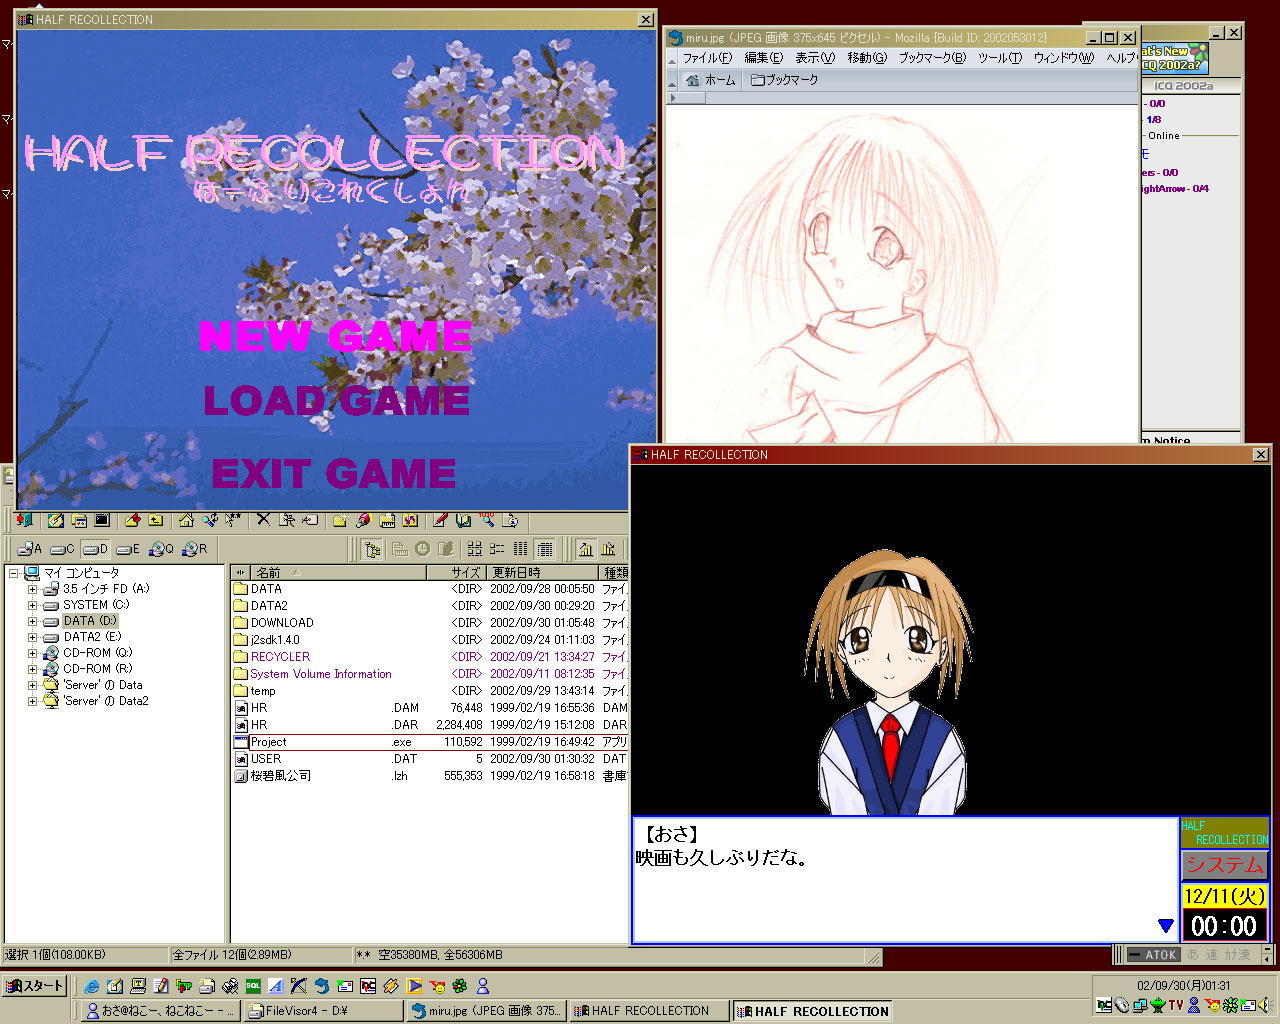Click the red pencil edit icon
1280x1024 pixels.
(439, 520)
